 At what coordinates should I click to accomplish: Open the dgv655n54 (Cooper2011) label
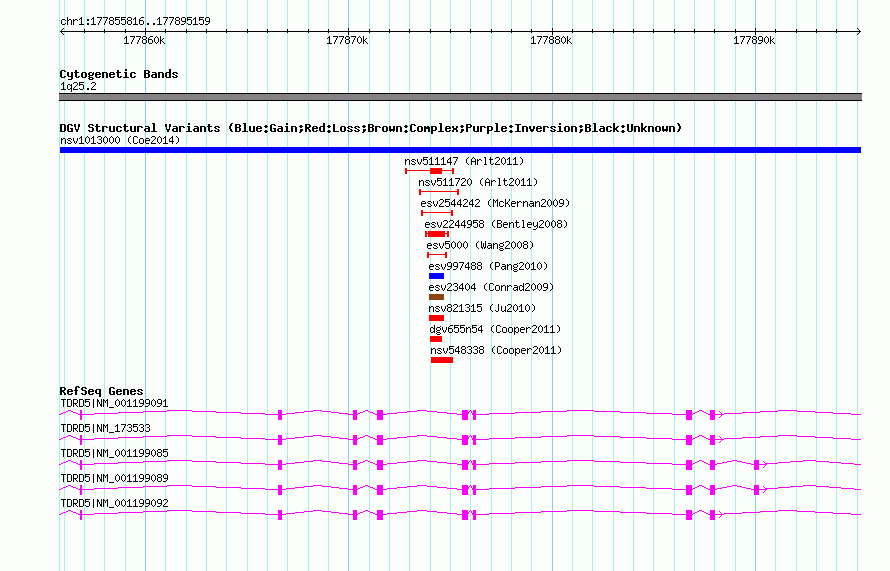(x=495, y=329)
